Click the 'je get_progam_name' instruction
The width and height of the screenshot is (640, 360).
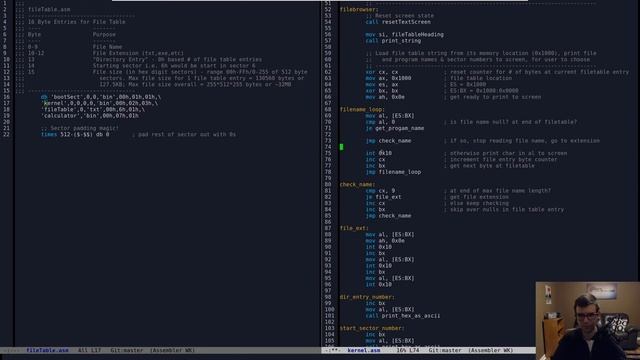[395, 128]
